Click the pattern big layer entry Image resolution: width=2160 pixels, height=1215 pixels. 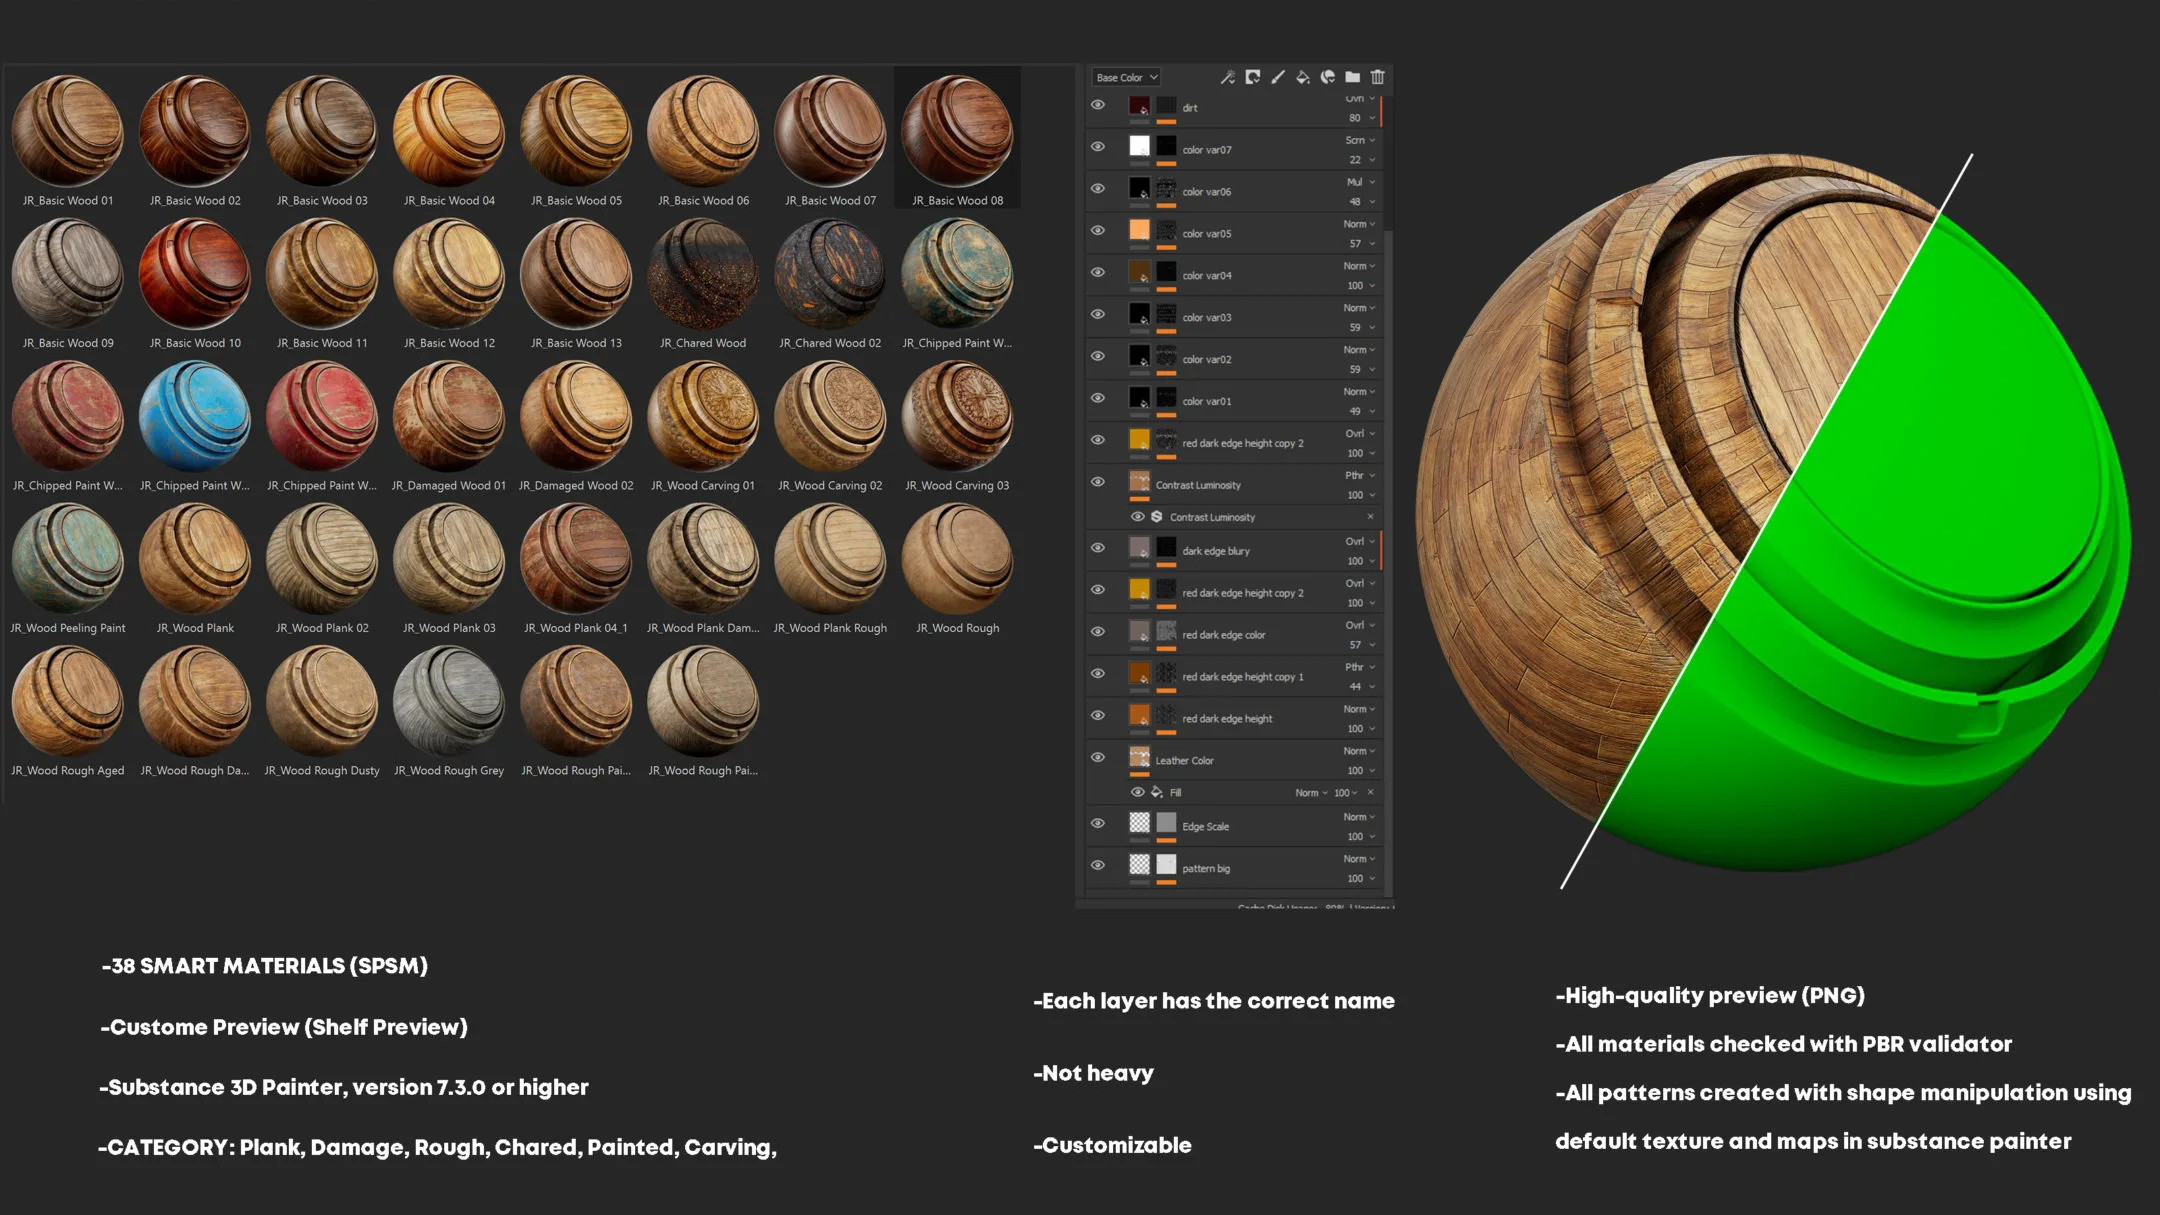1206,868
